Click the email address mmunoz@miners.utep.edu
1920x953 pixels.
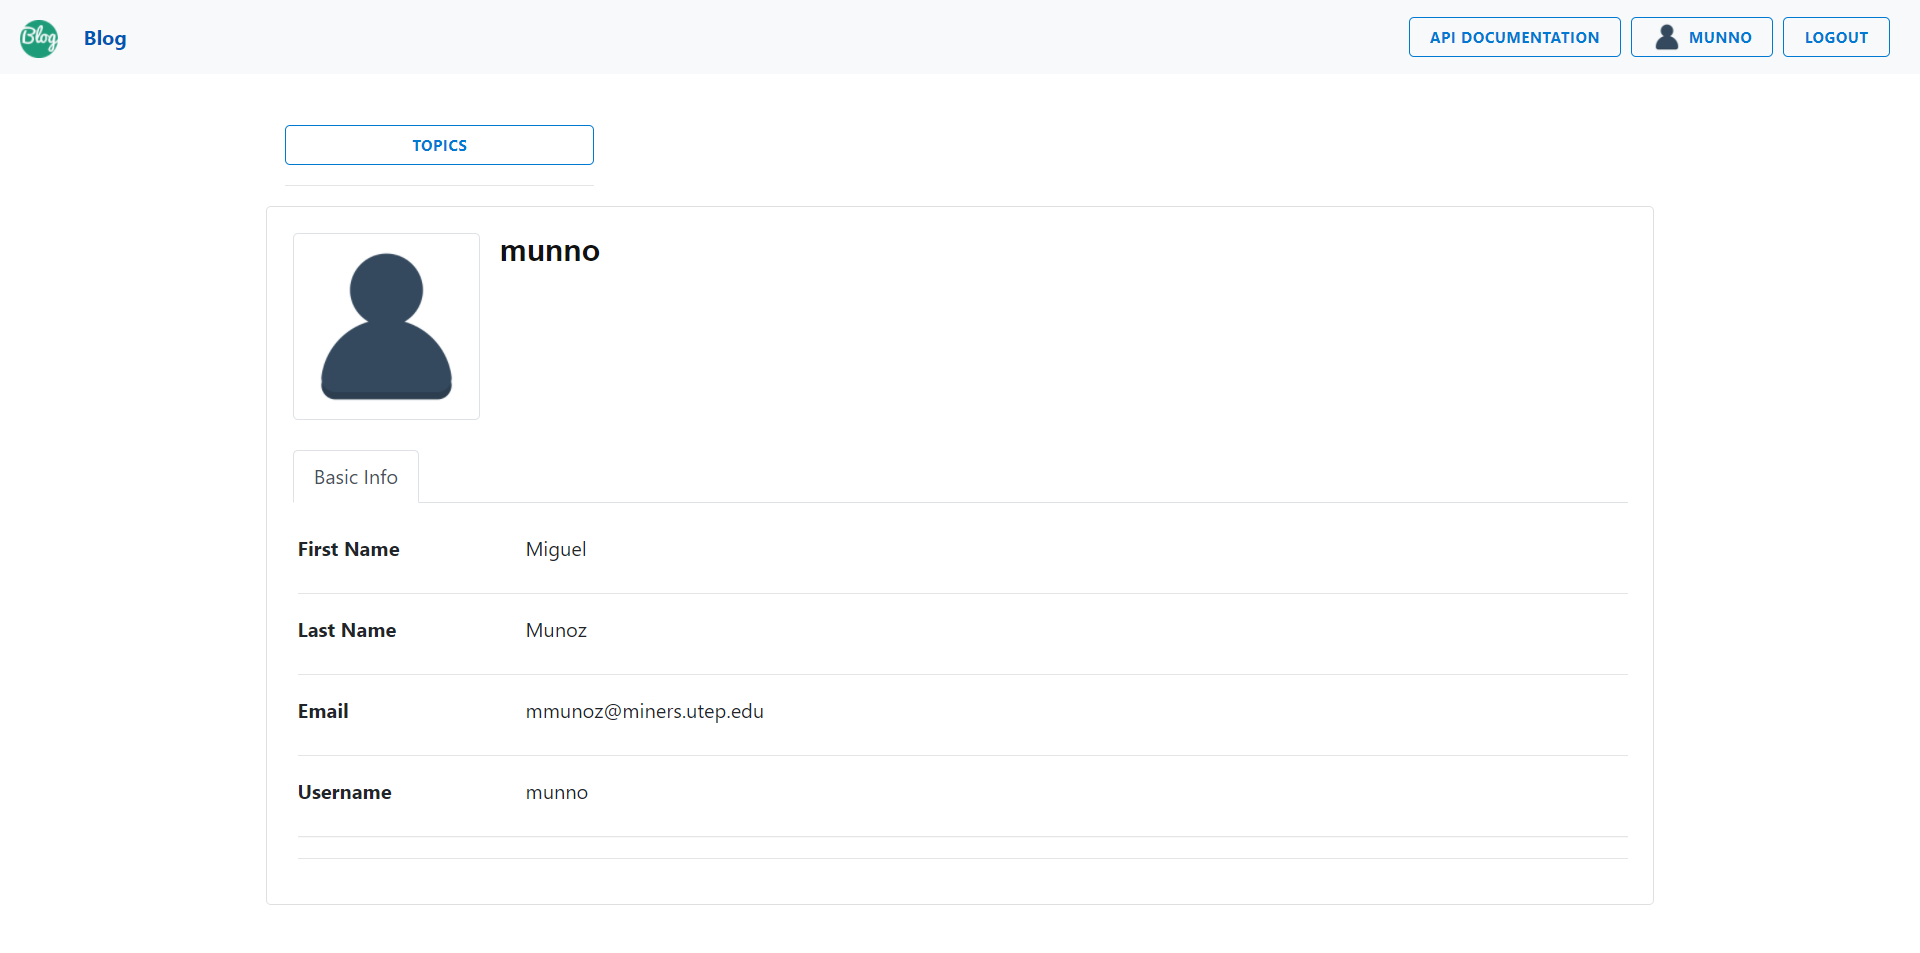[645, 711]
